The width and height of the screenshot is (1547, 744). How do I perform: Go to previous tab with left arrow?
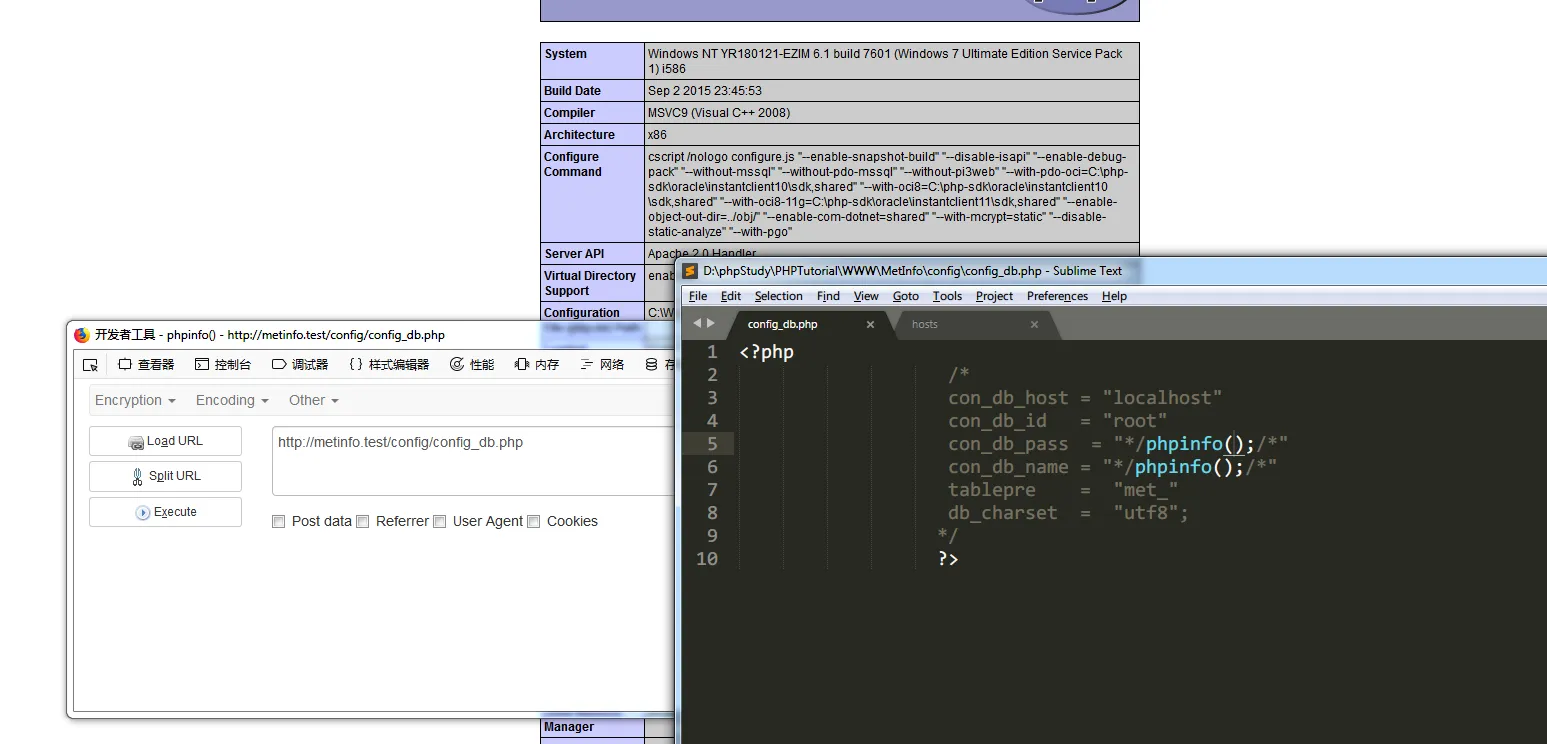[697, 323]
